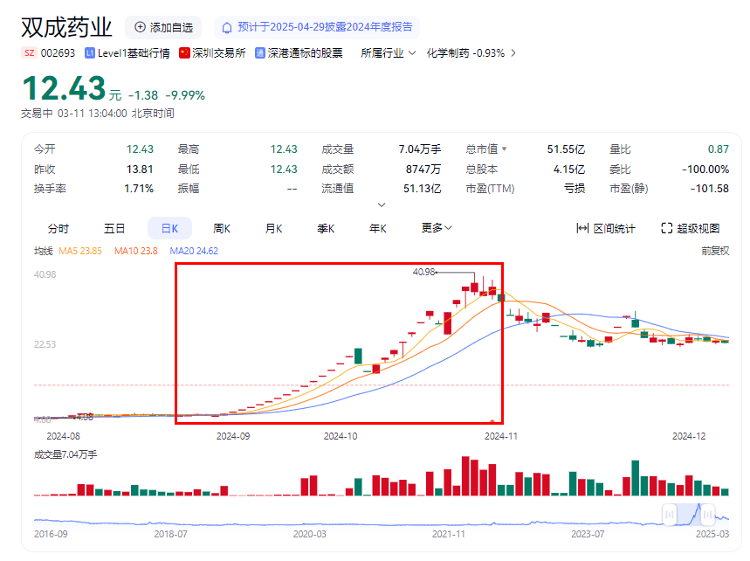Viewport: 750px width, 561px height.
Task: Open the 更多 periods dropdown
Action: coord(436,228)
